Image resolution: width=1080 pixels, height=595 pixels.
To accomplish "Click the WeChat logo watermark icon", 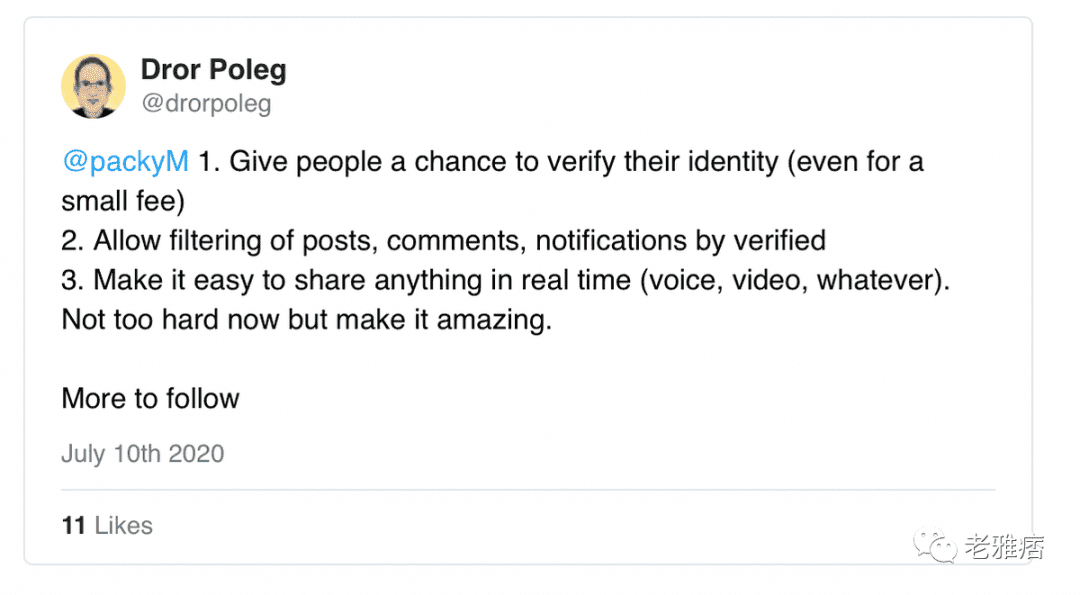I will [935, 545].
